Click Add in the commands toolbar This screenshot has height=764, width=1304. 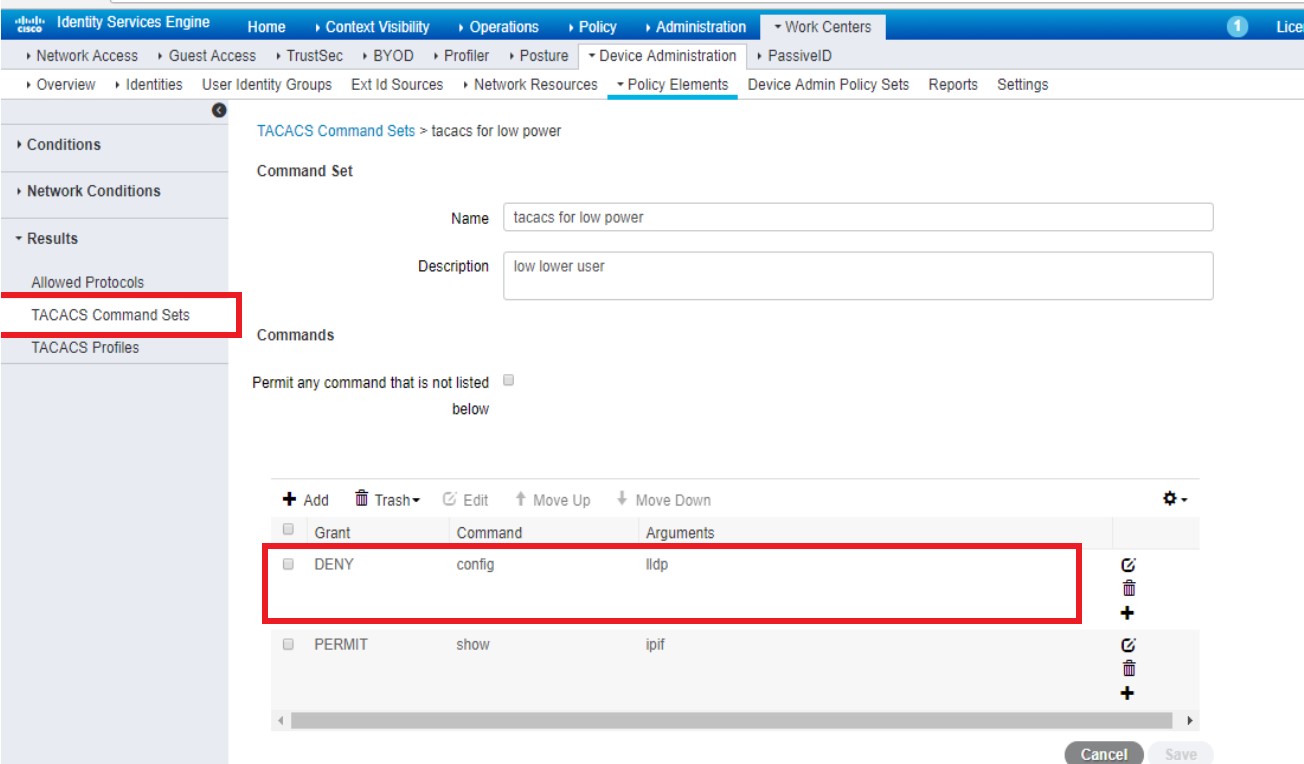(x=306, y=500)
